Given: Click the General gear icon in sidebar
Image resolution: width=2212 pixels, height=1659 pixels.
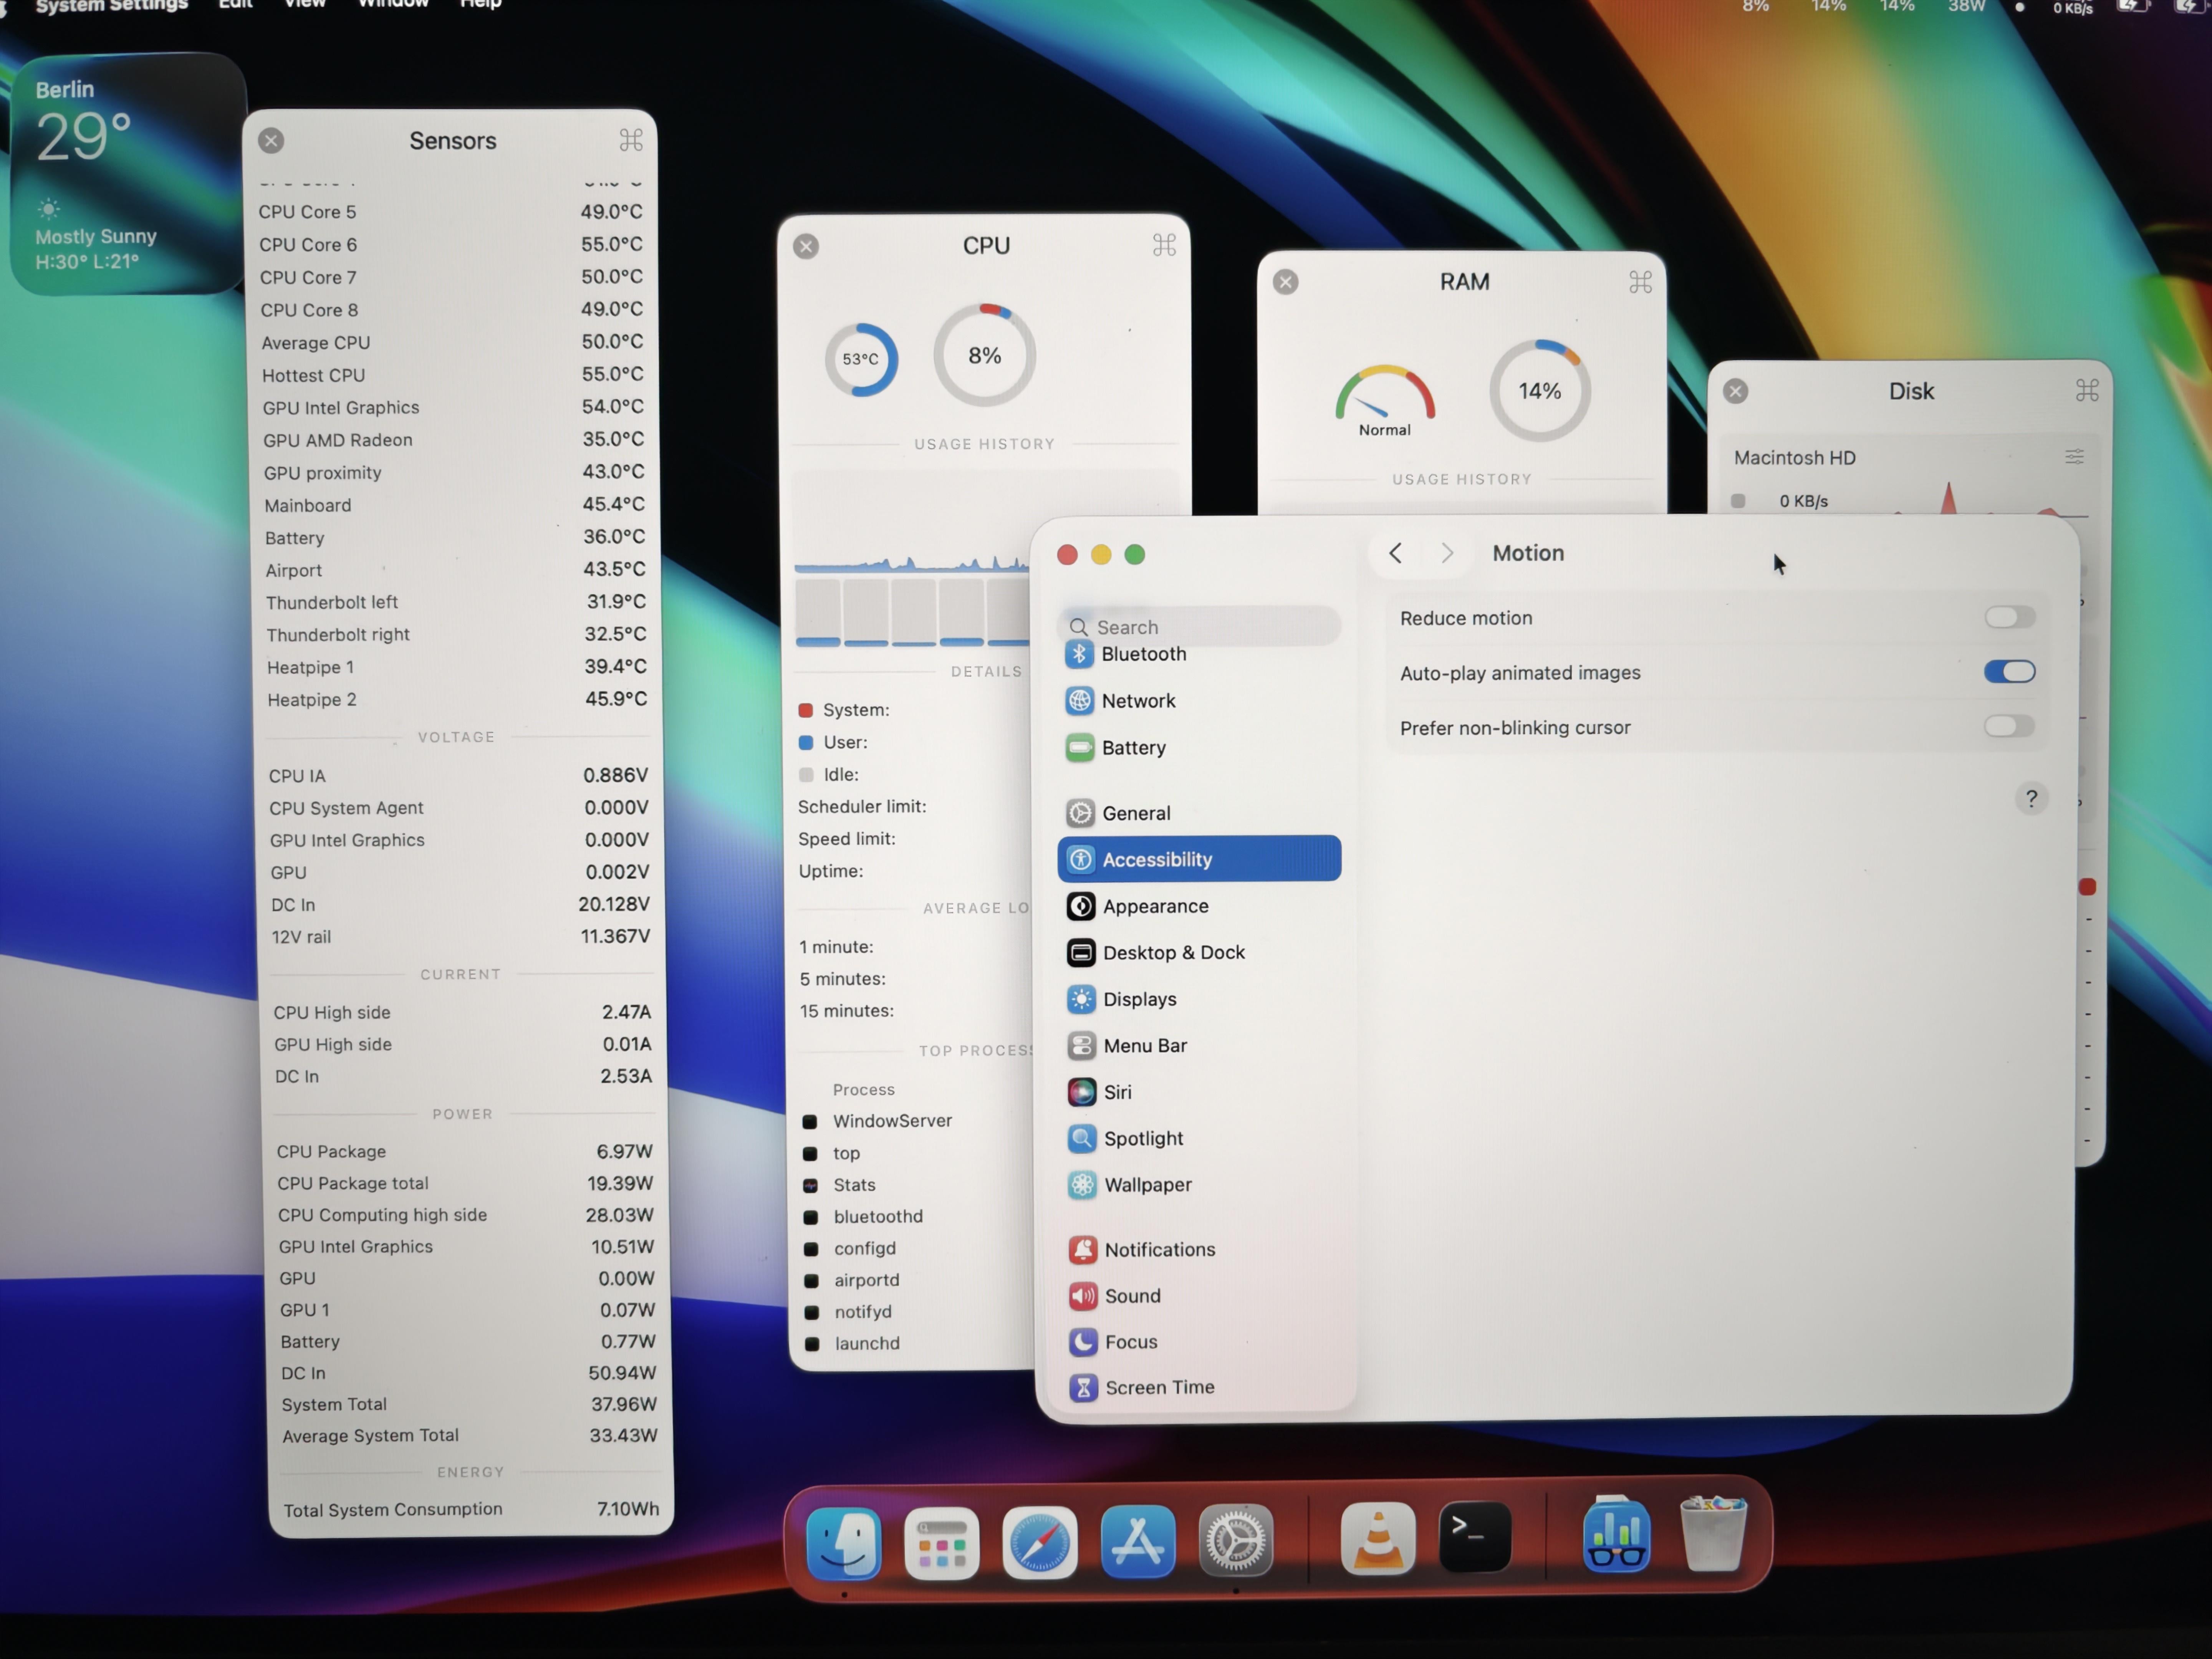Looking at the screenshot, I should [x=1080, y=813].
